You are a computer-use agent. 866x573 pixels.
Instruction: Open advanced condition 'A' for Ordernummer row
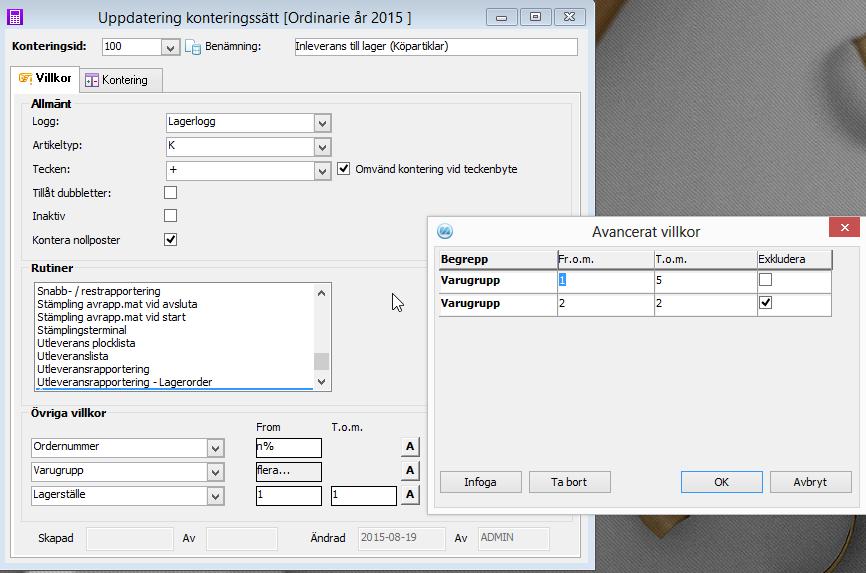click(x=410, y=446)
